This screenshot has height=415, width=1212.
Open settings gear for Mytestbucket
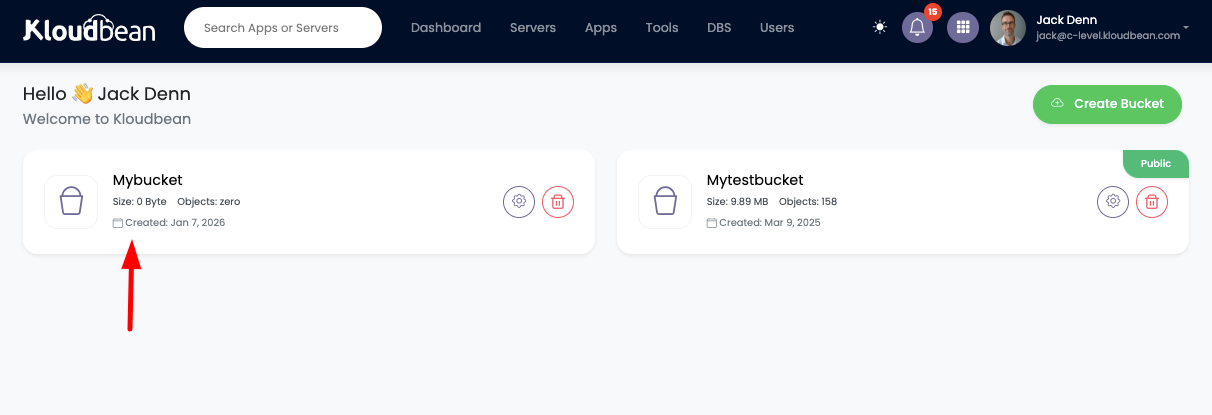point(1112,202)
